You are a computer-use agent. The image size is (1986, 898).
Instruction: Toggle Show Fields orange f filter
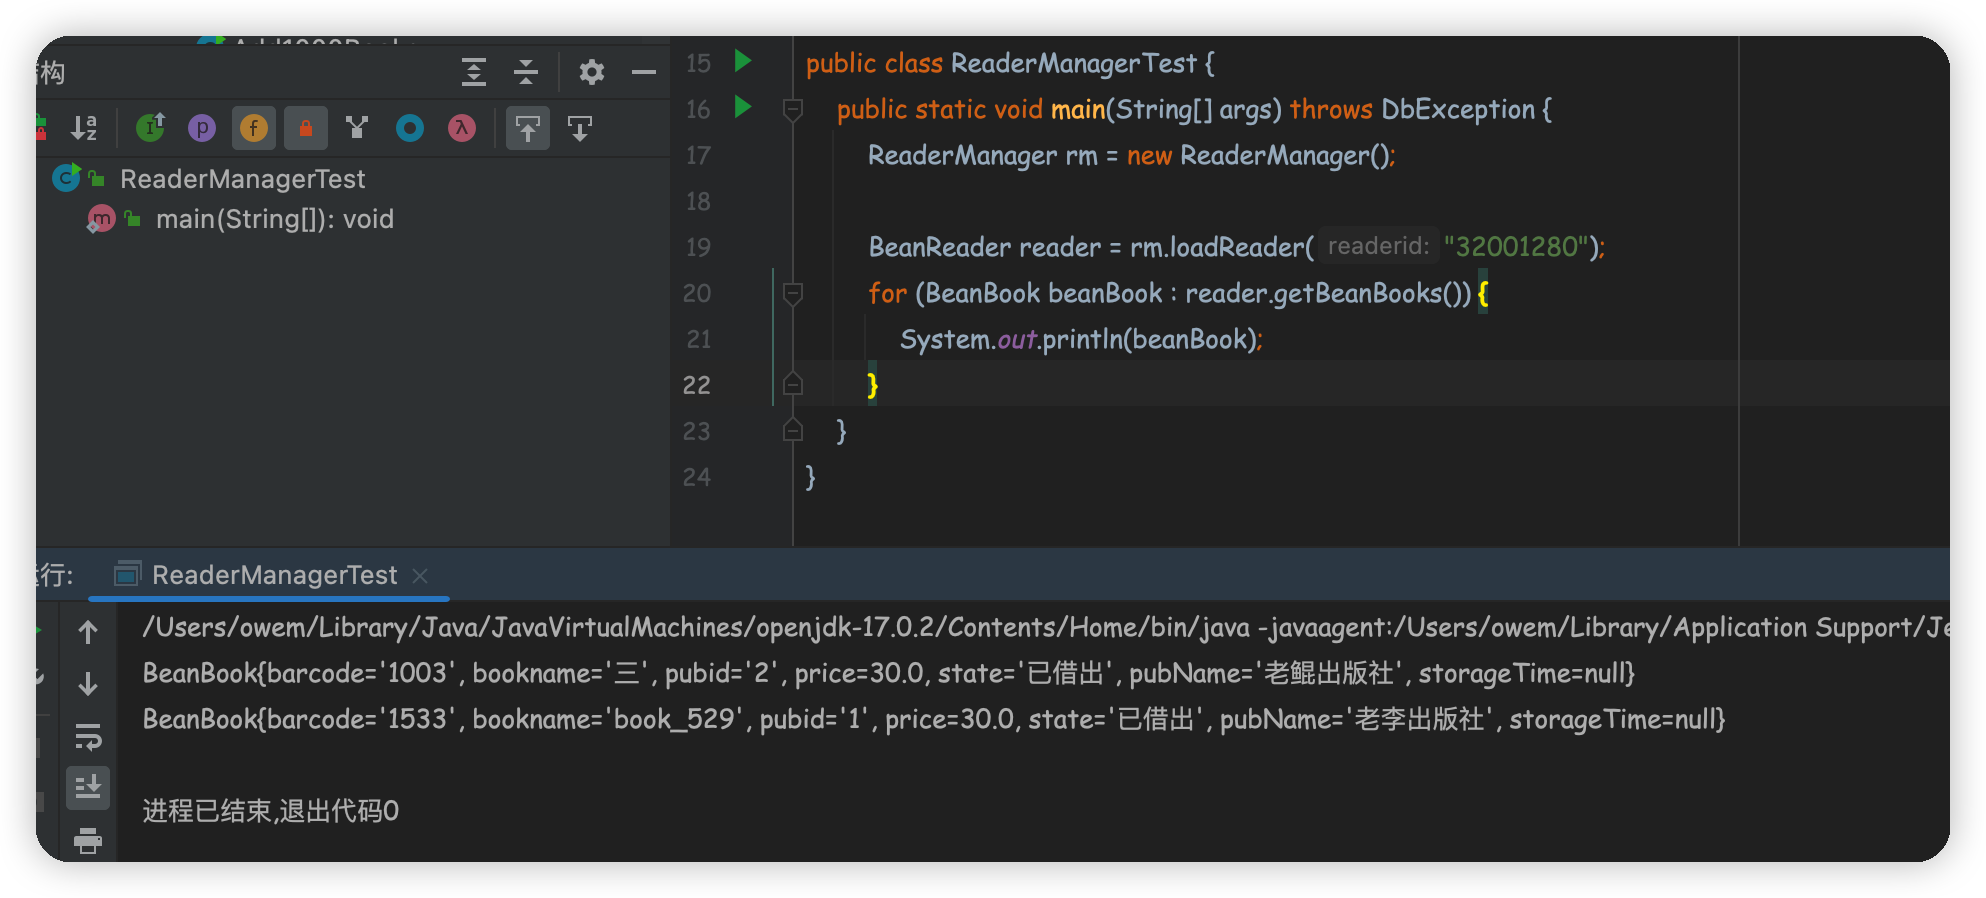(254, 128)
